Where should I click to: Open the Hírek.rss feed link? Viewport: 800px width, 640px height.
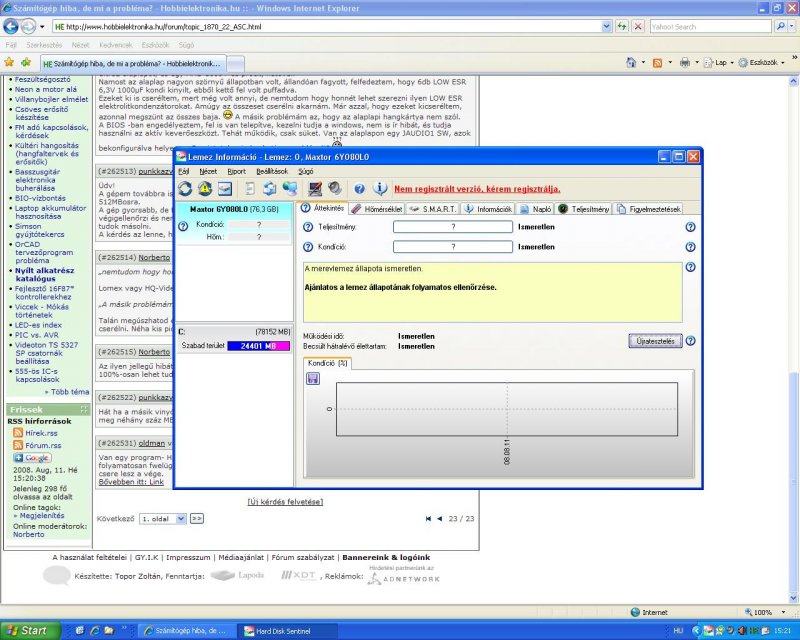click(41, 433)
